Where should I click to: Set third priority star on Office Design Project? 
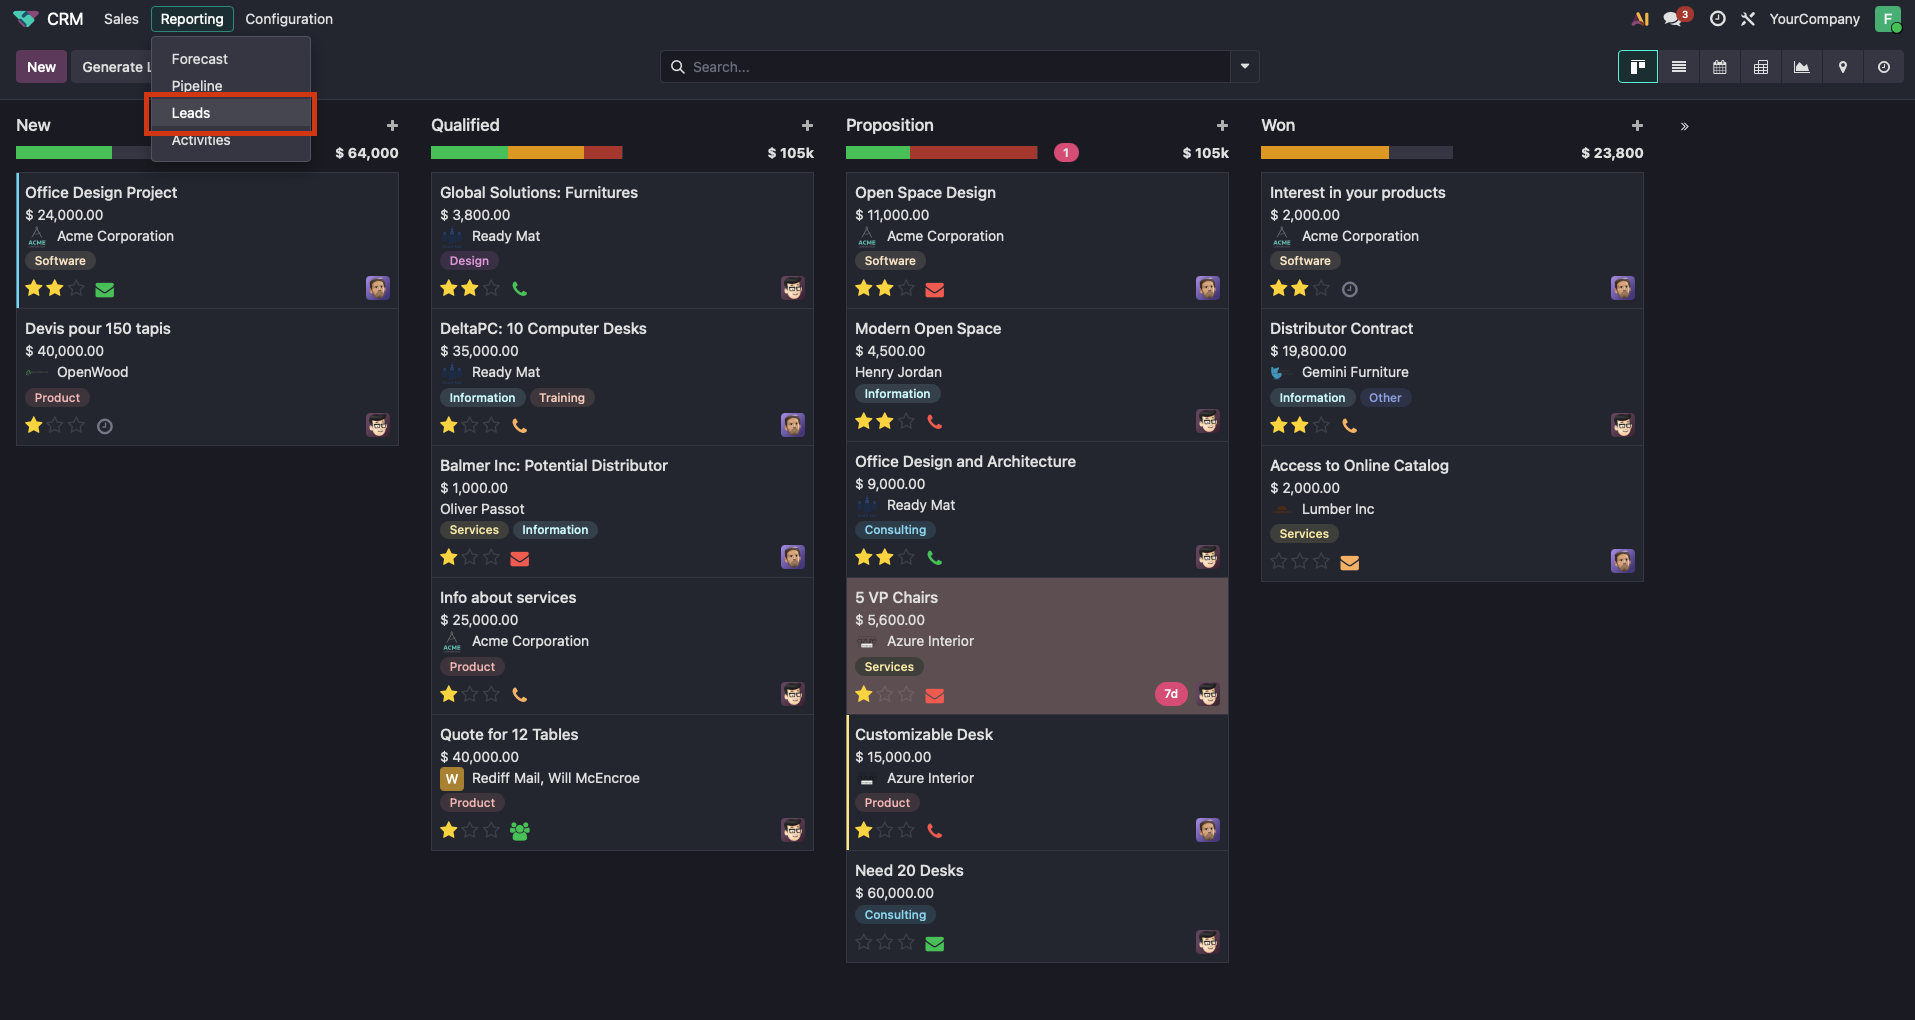pos(76,289)
